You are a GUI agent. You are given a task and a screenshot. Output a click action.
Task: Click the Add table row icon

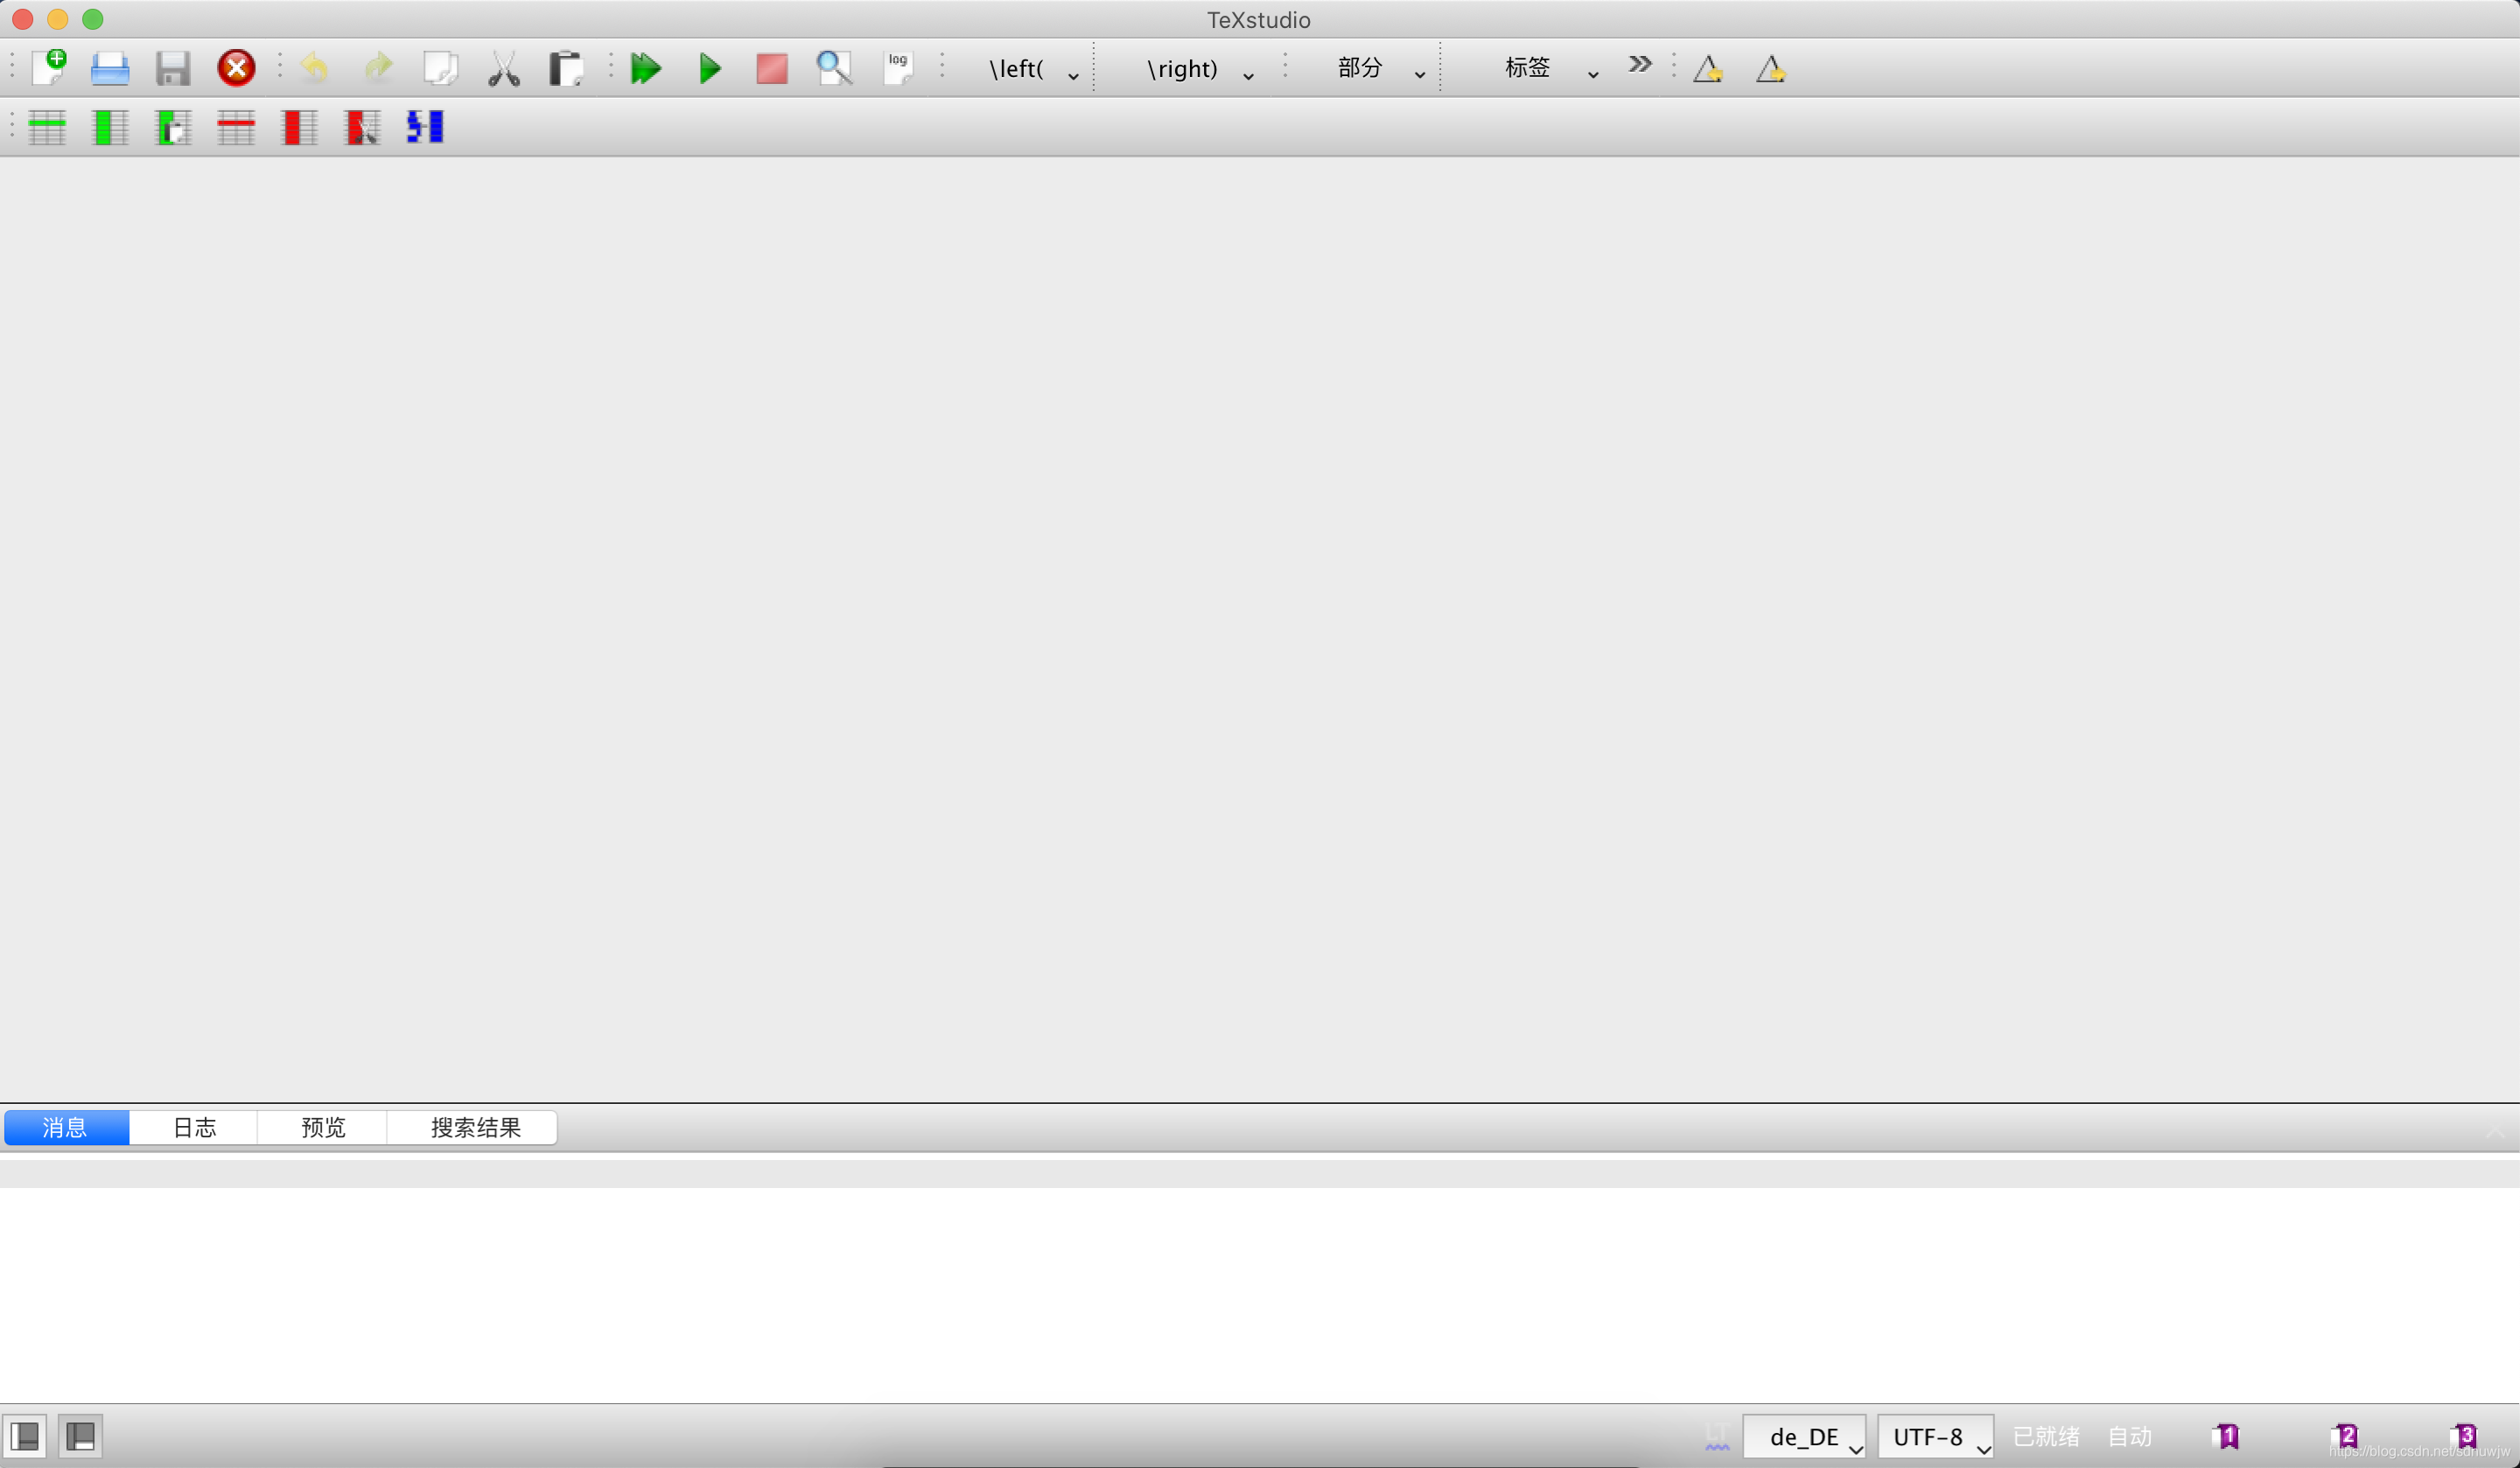[47, 127]
